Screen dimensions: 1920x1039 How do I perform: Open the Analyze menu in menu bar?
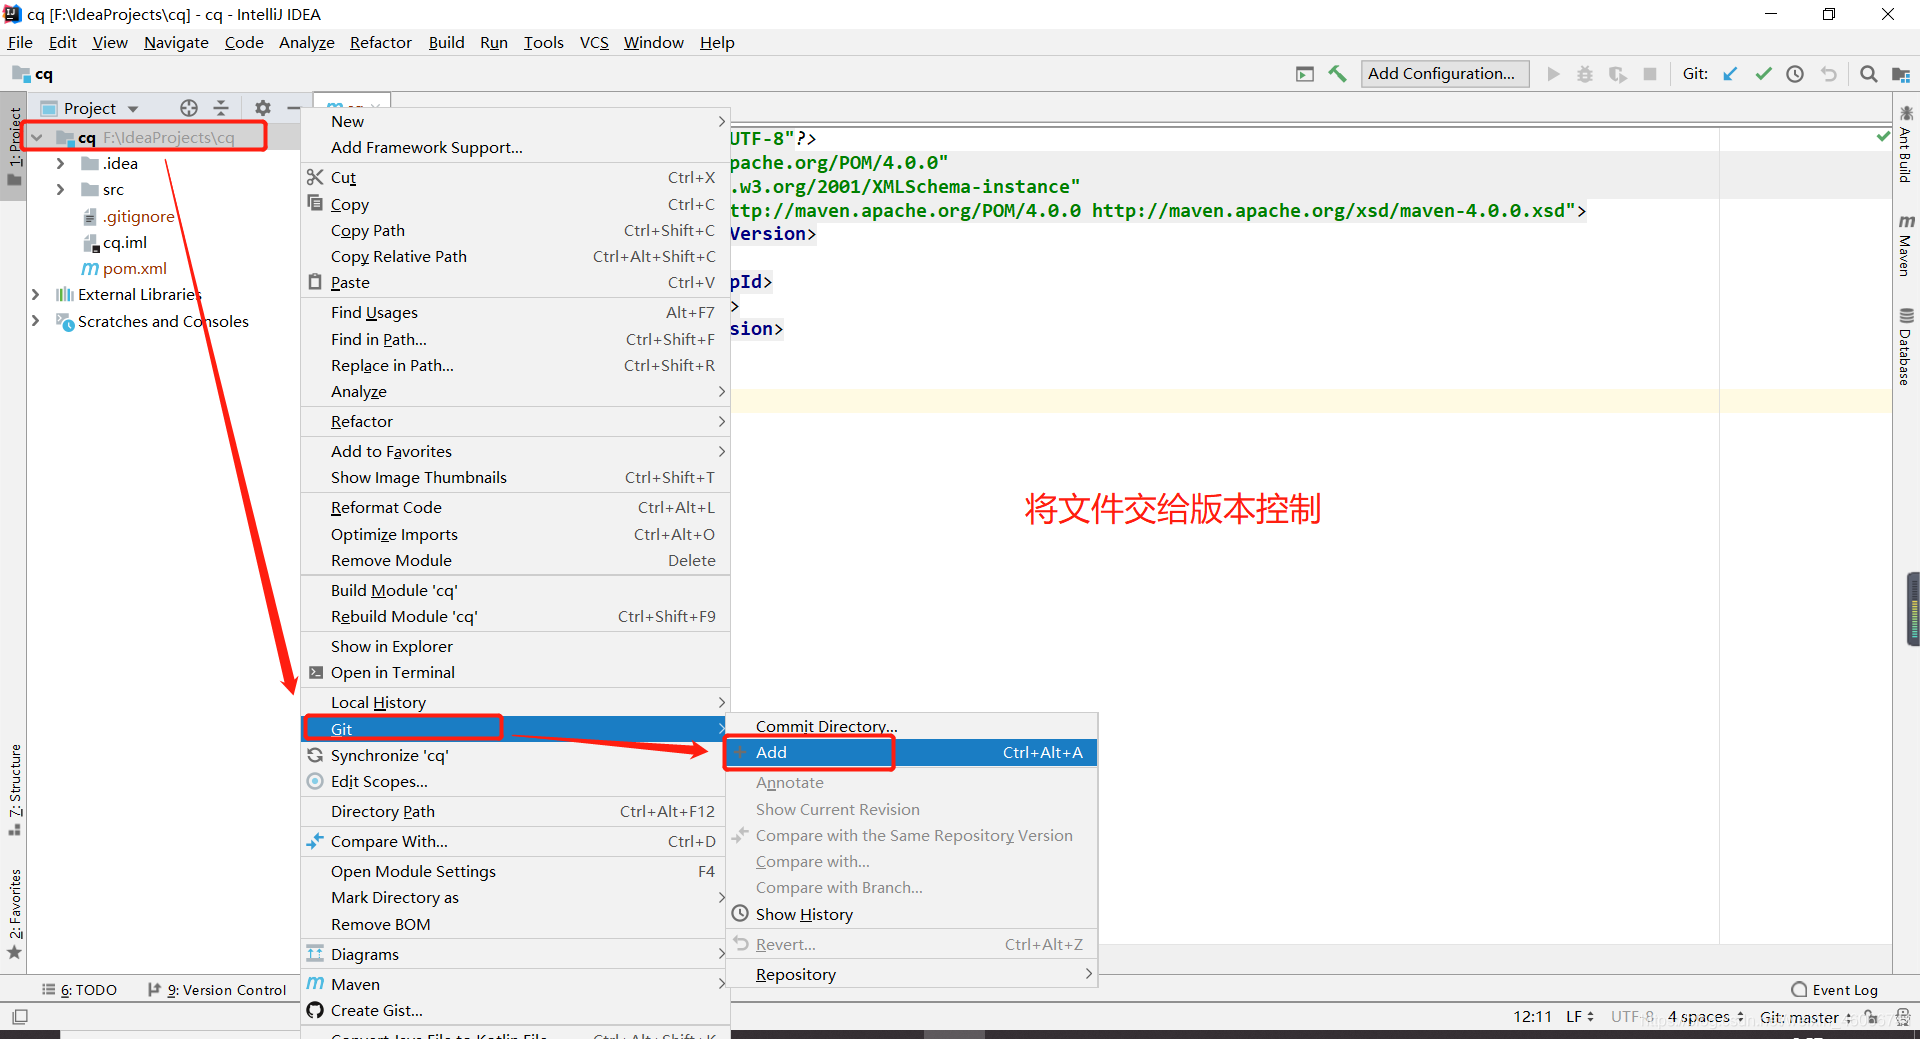tap(307, 43)
